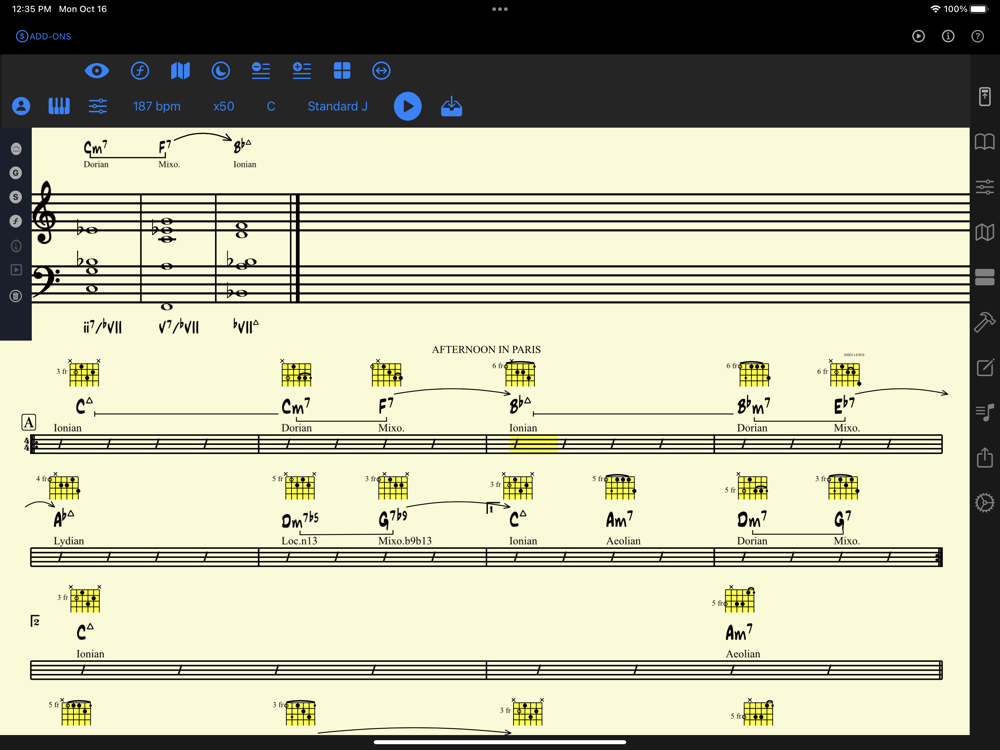Start playback with the blue play button
Screen dimensions: 1000x750
pyautogui.click(x=408, y=107)
